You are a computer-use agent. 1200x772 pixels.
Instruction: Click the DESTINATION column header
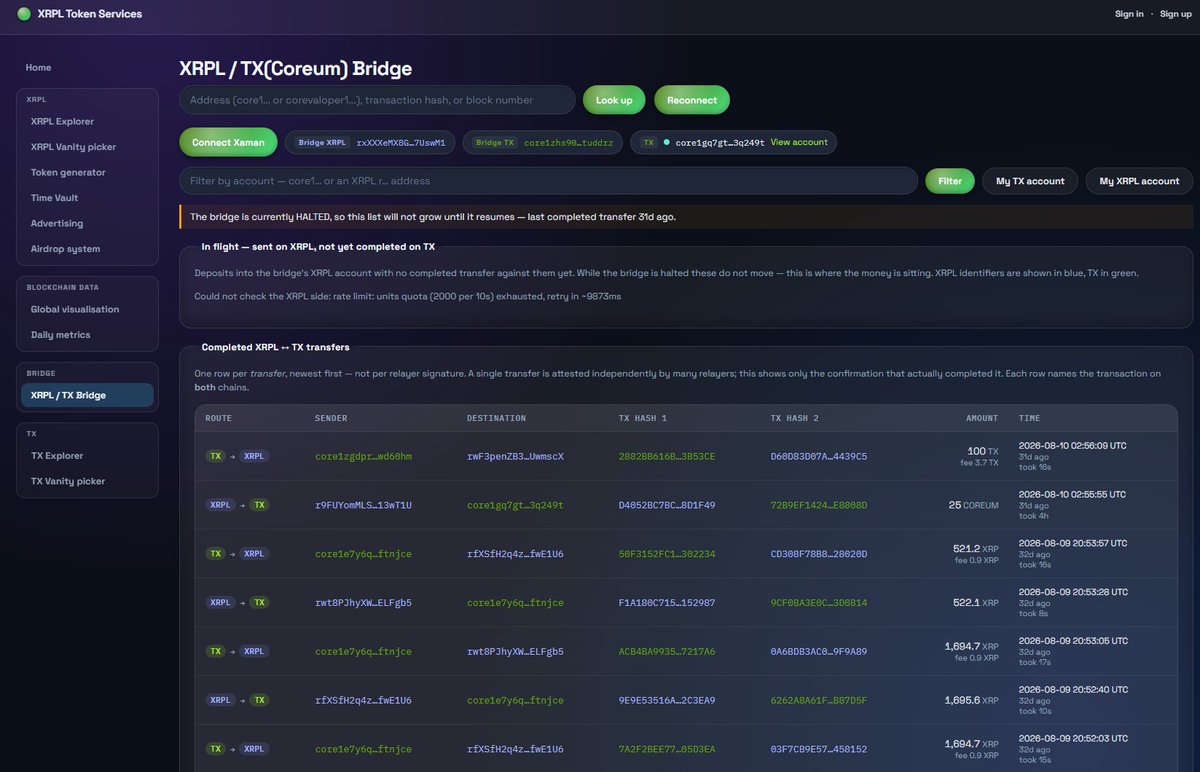click(x=496, y=418)
